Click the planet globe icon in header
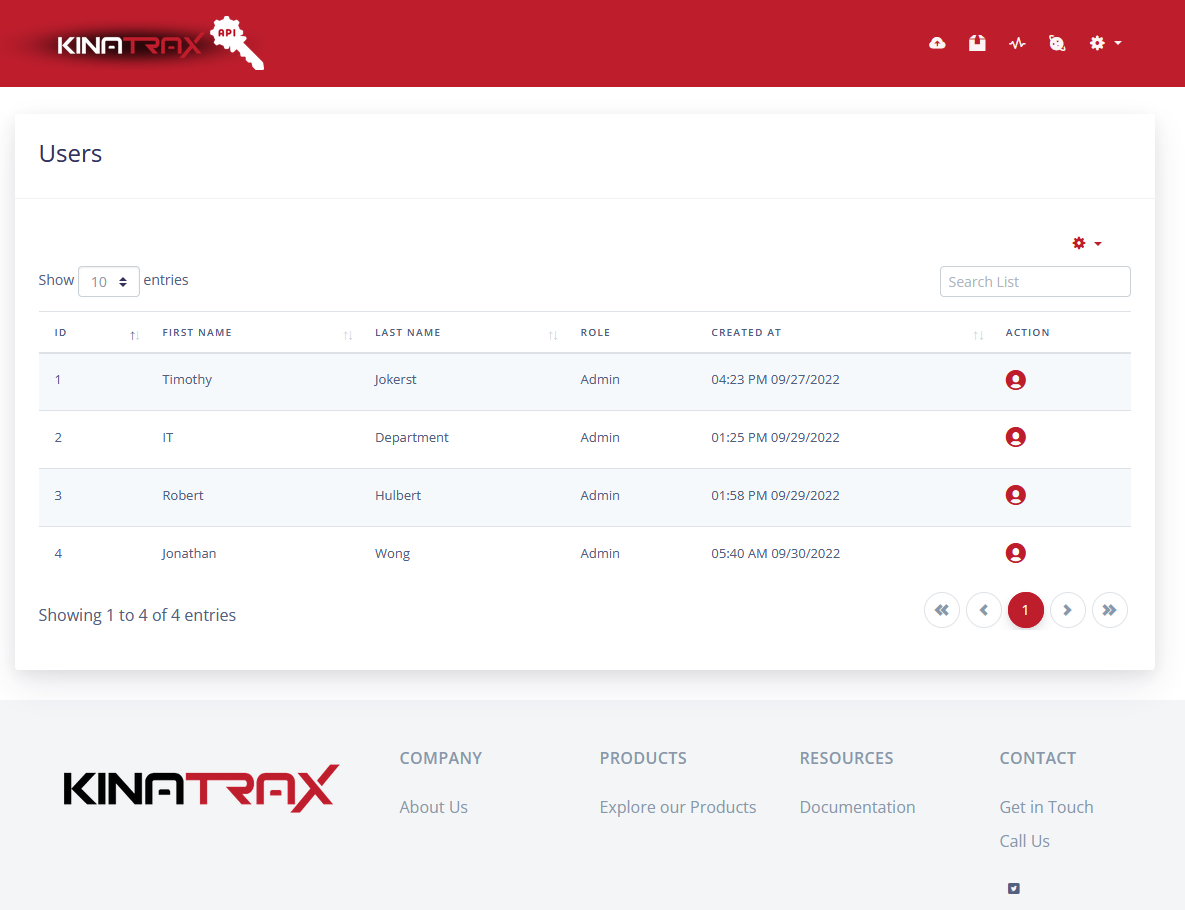1185x910 pixels. coord(1057,43)
